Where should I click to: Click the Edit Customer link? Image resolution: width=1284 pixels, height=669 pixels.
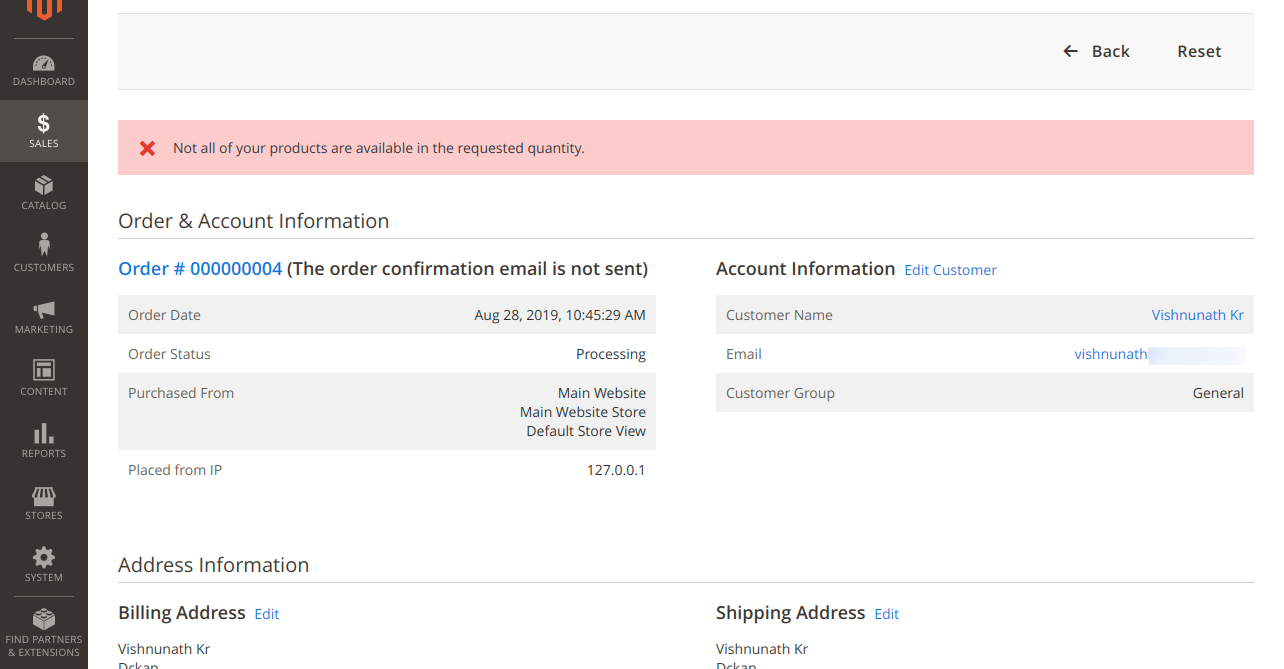[949, 270]
